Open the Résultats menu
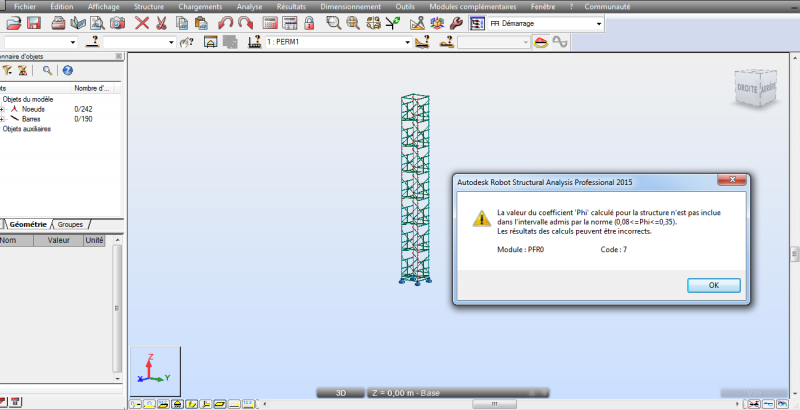Viewport: 800px width, 410px height. [x=291, y=7]
